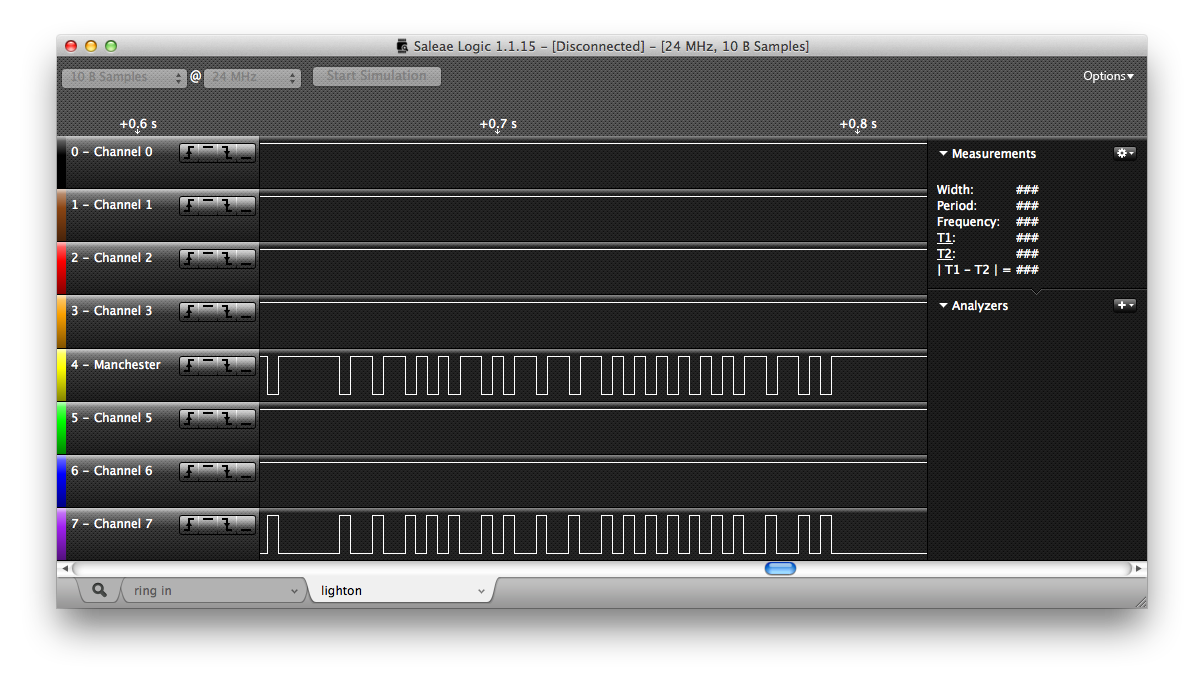Image resolution: width=1204 pixels, height=687 pixels.
Task: Click the 7 - Channel 7 label
Action: 112,524
